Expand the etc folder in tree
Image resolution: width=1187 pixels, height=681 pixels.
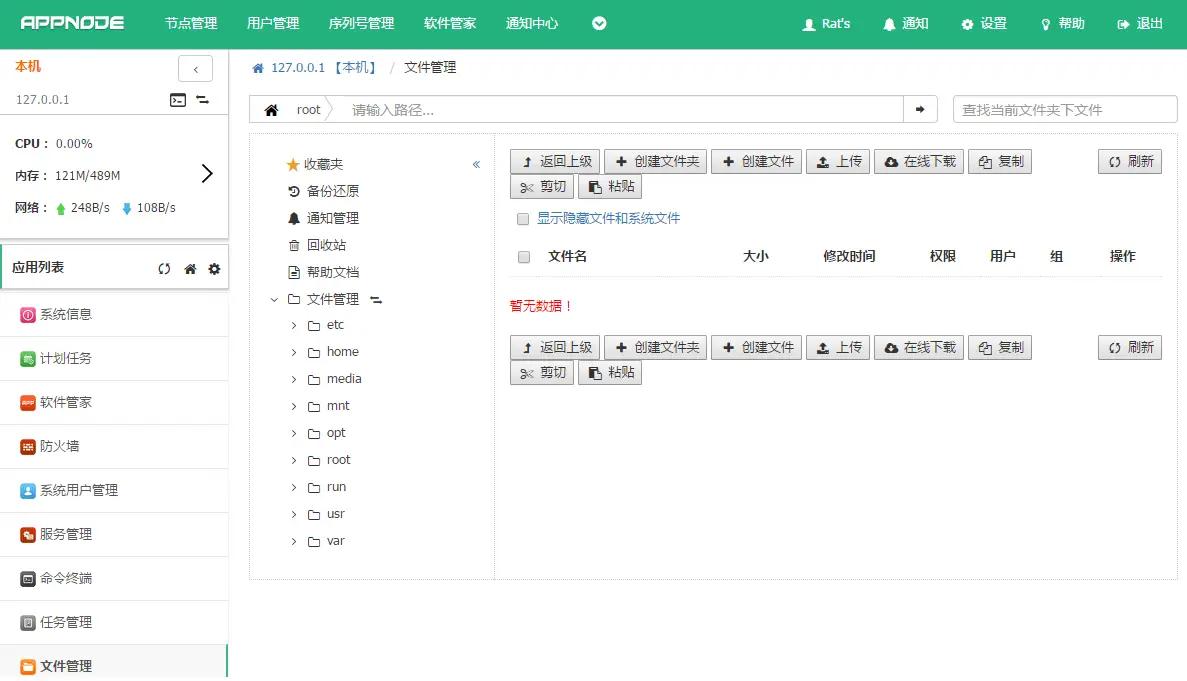pos(293,326)
